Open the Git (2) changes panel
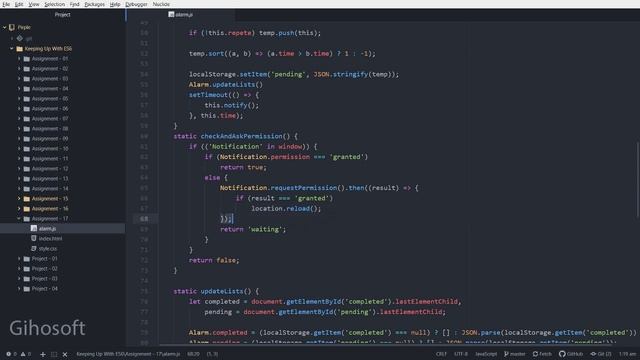 [600, 354]
